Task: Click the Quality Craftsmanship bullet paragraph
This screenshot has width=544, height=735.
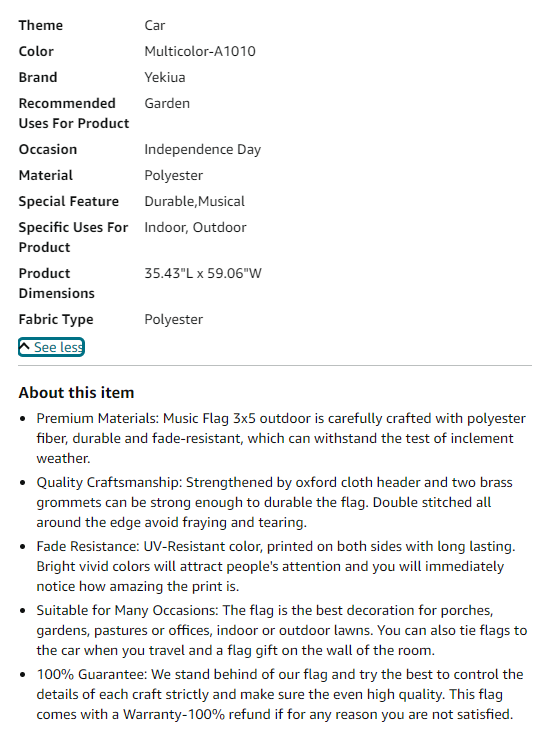Action: tap(275, 502)
